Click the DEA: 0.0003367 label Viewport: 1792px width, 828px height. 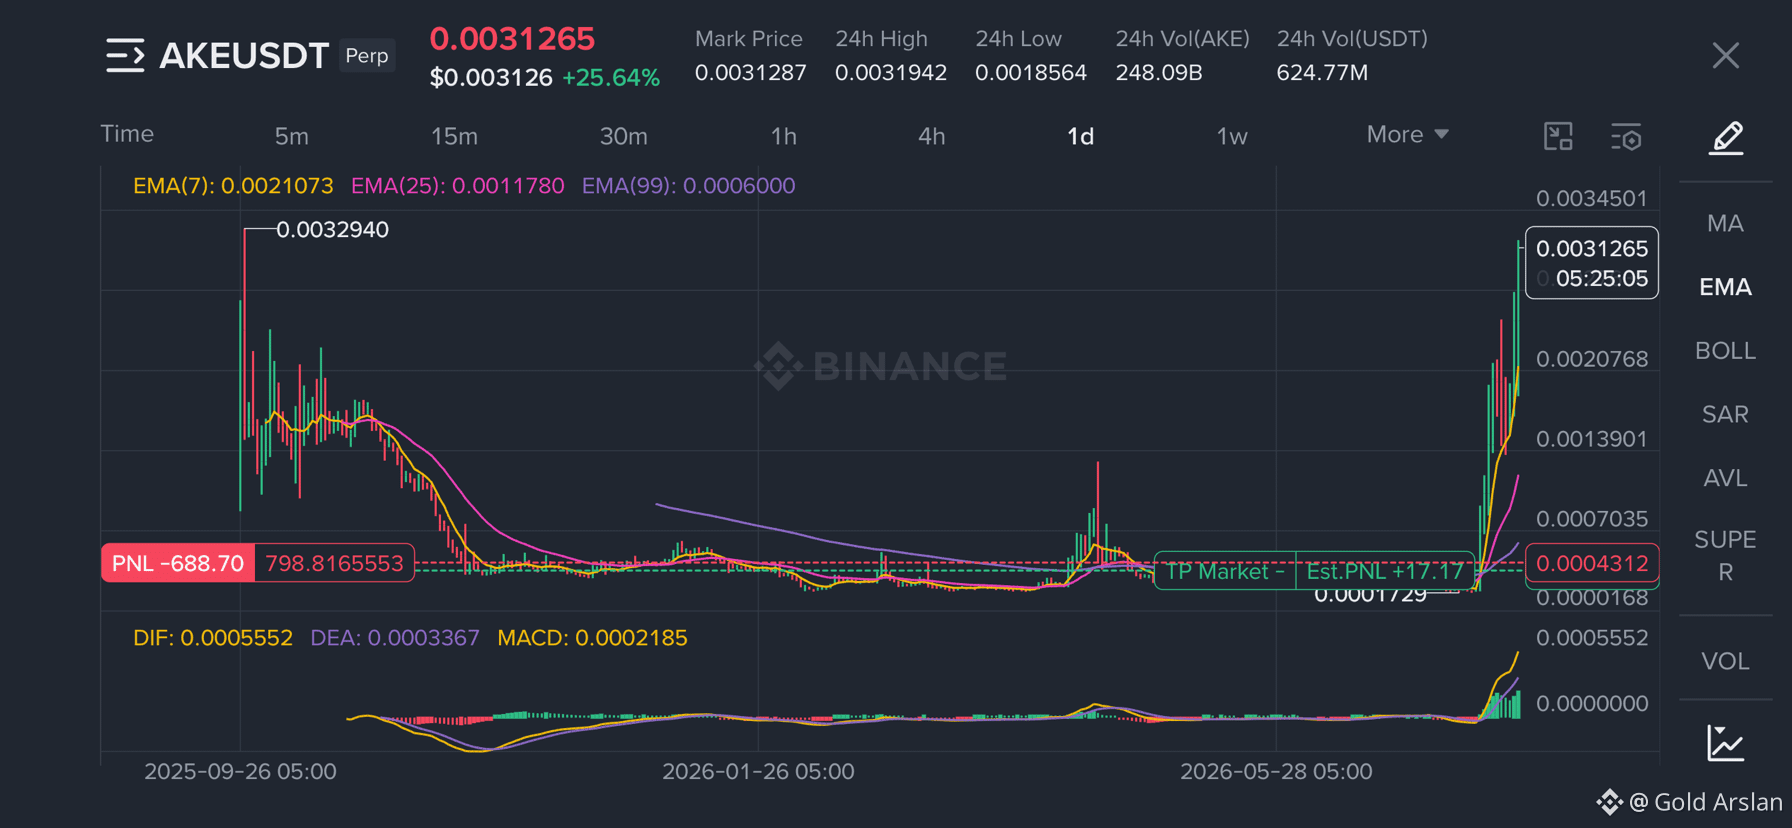pos(395,638)
